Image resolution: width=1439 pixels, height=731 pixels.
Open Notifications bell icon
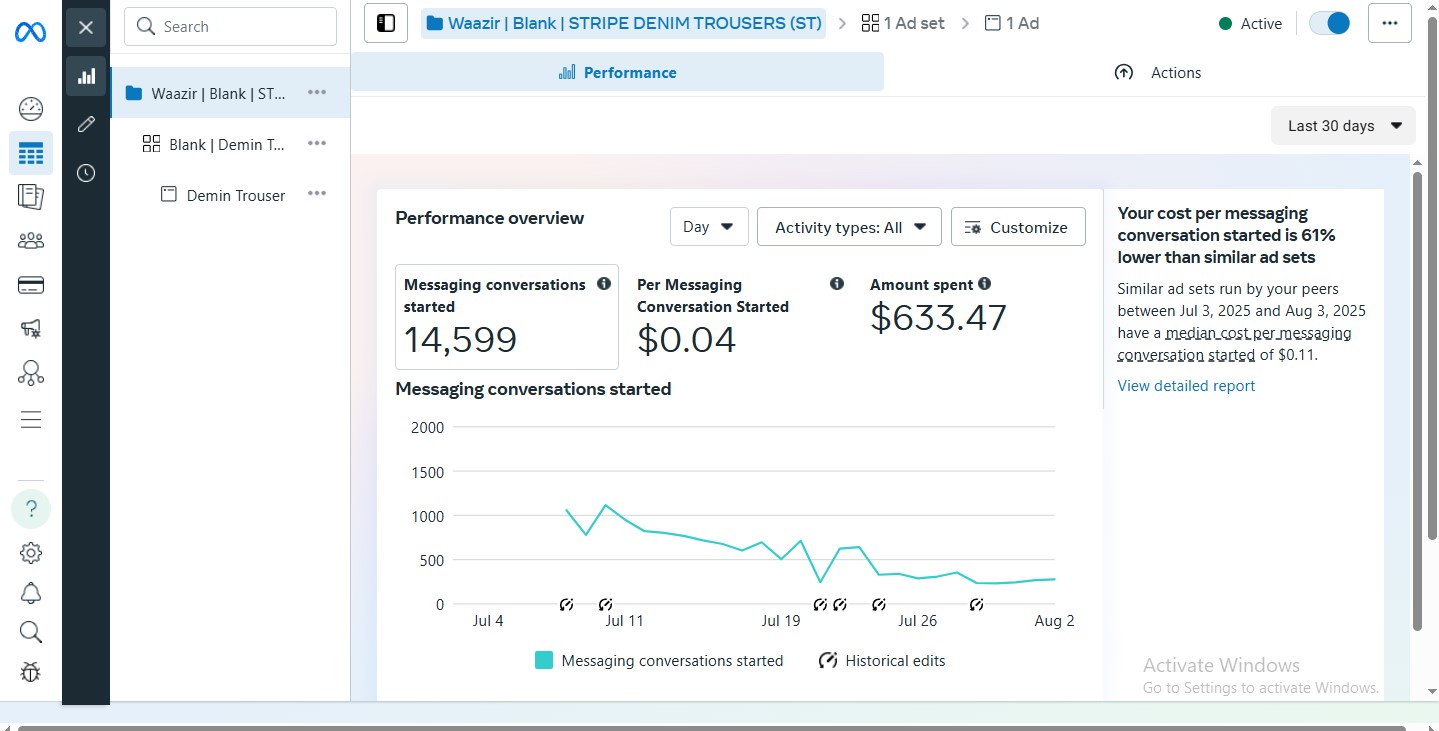tap(31, 593)
